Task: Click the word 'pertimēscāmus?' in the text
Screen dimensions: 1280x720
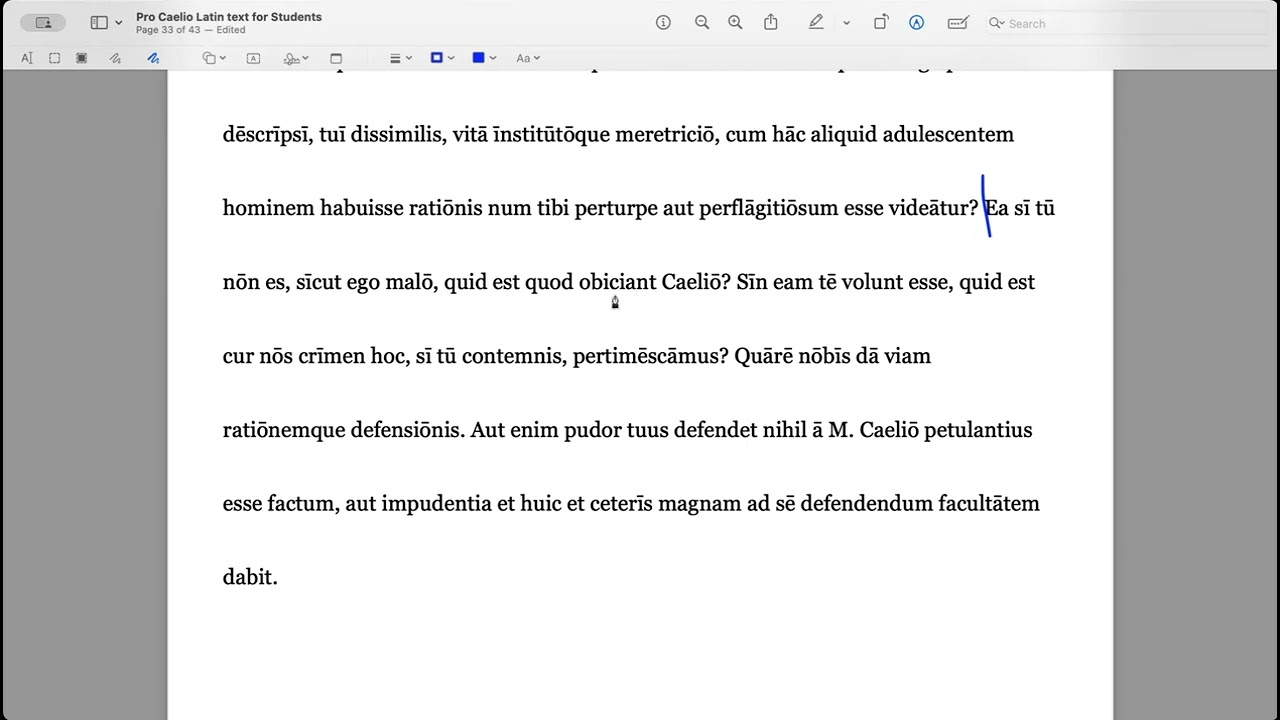Action: pos(651,356)
